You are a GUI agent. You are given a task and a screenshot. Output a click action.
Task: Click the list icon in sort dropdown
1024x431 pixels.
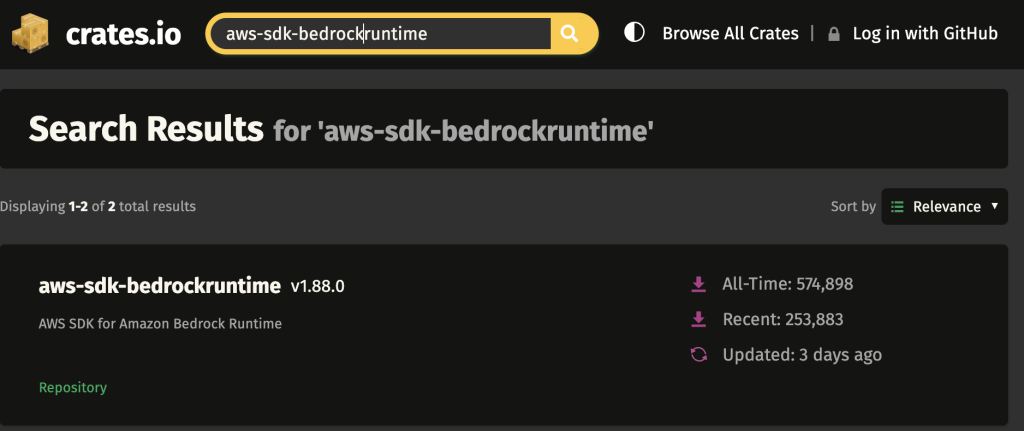pos(898,206)
